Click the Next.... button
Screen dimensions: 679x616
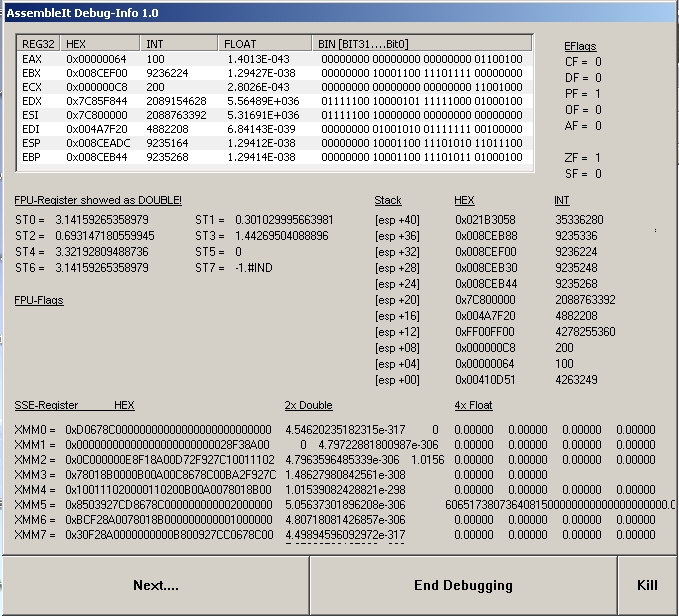(155, 585)
